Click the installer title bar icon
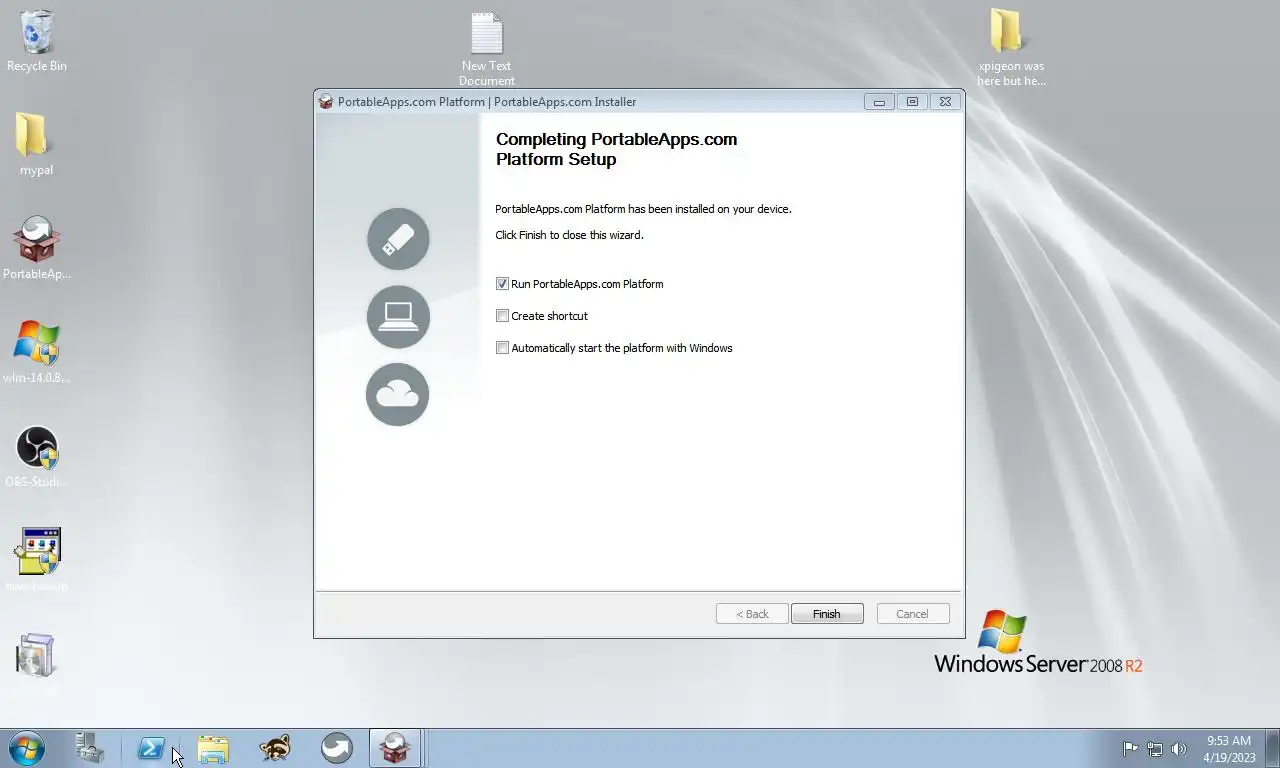Viewport: 1280px width, 768px height. point(325,102)
